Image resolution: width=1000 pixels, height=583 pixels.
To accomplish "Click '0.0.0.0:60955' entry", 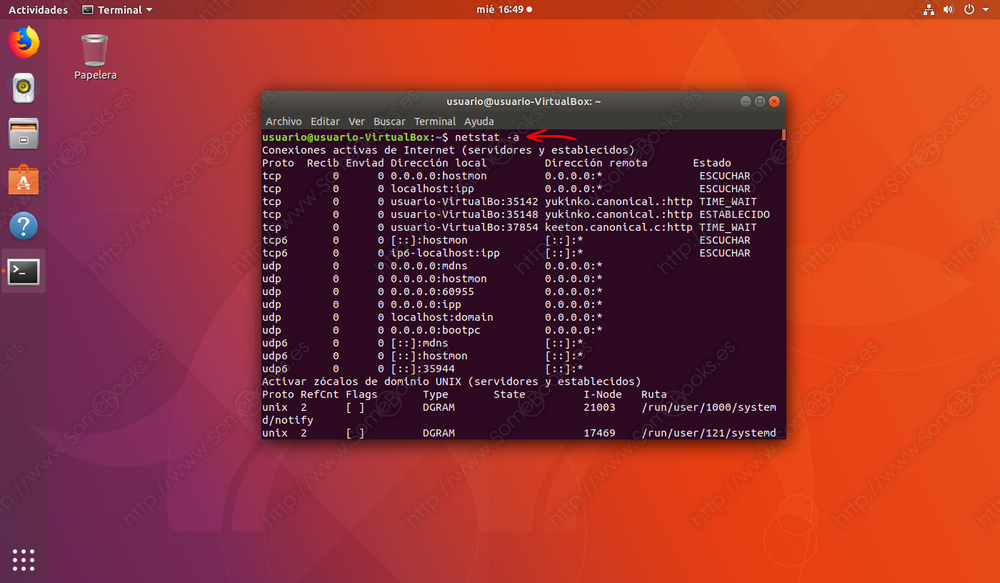I will [432, 292].
